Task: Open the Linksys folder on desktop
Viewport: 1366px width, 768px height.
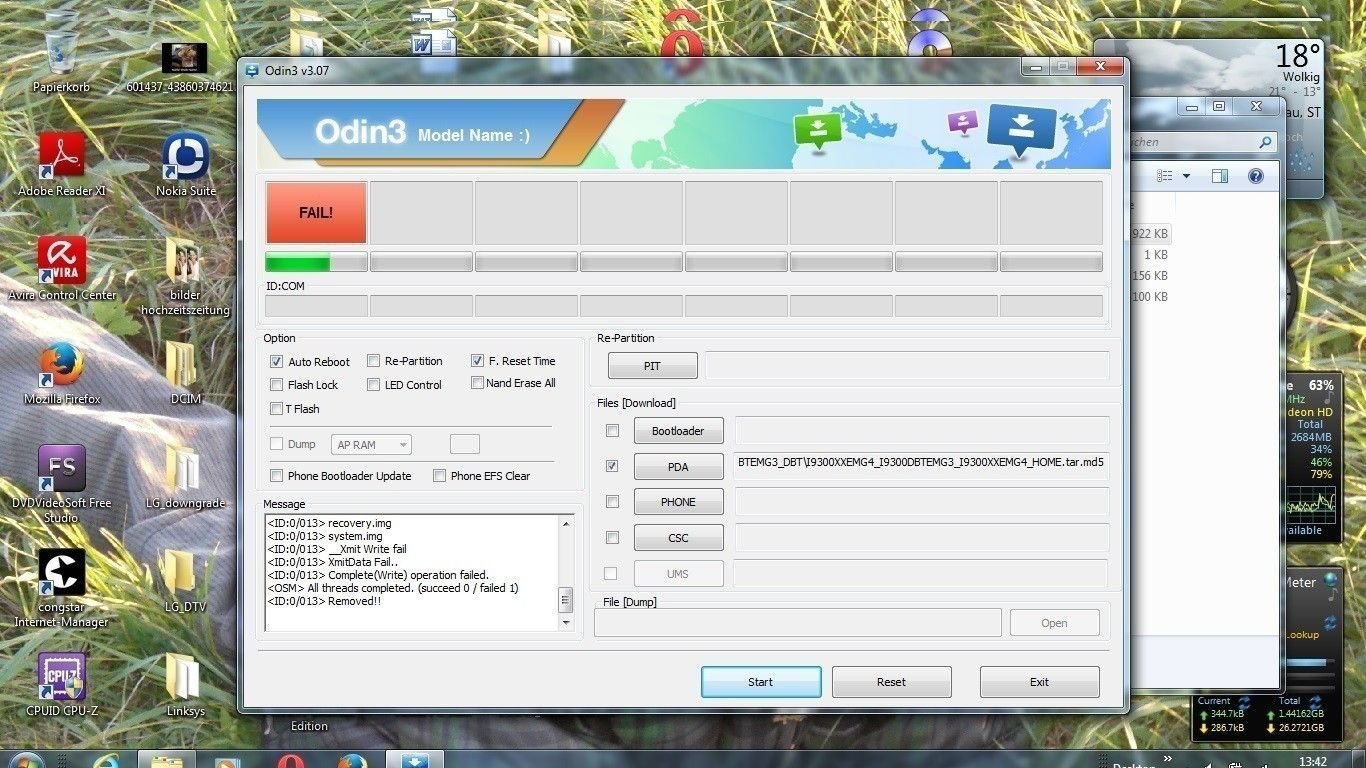Action: [185, 685]
